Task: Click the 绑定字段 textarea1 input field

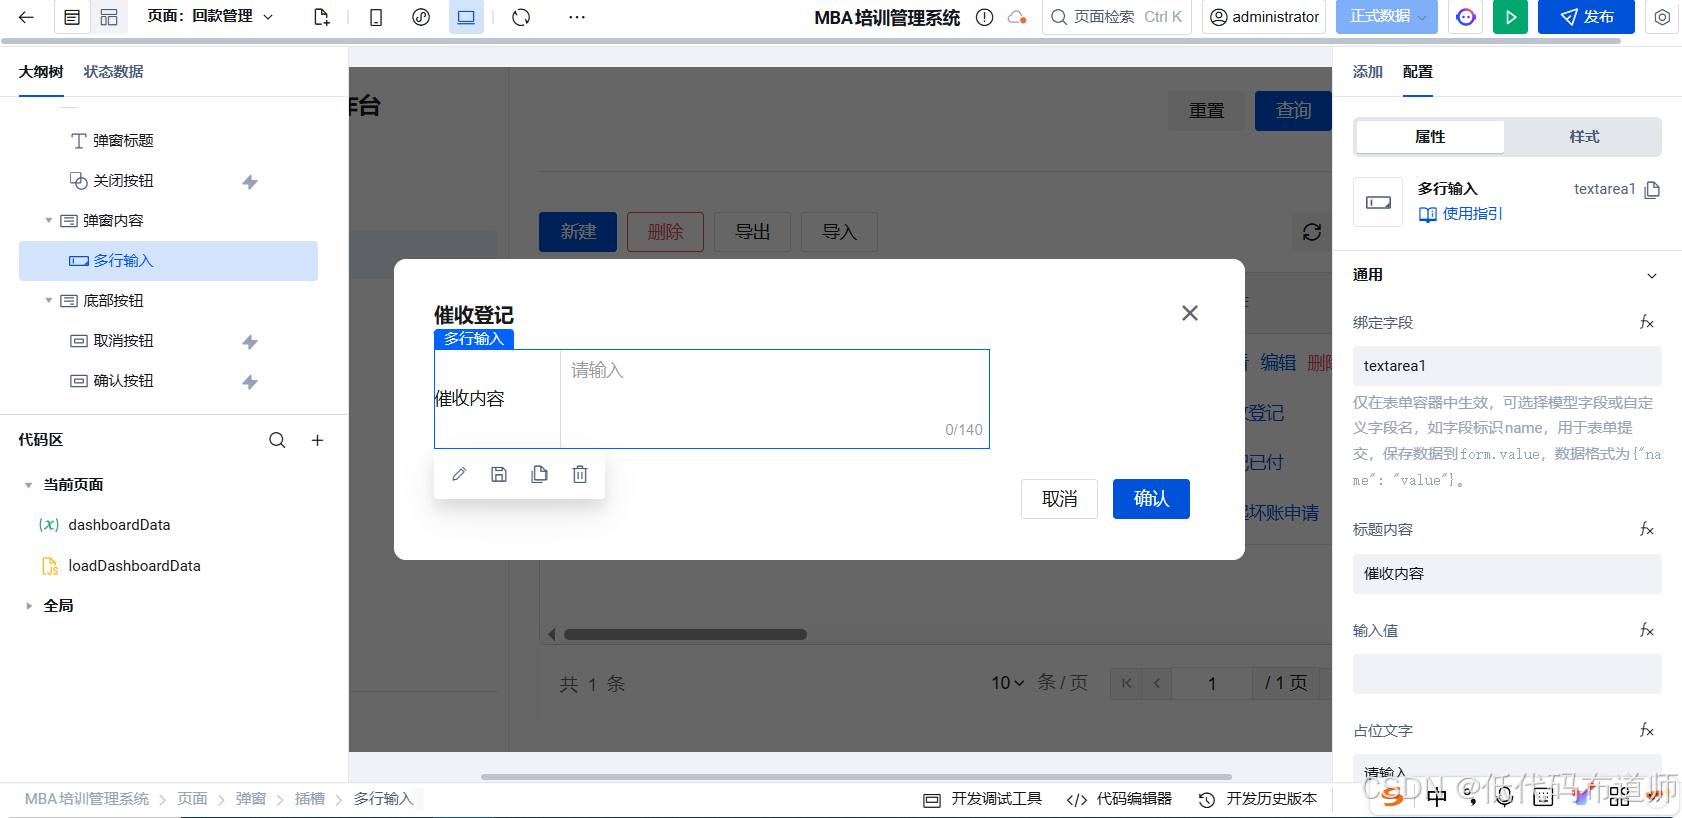Action: (x=1507, y=366)
